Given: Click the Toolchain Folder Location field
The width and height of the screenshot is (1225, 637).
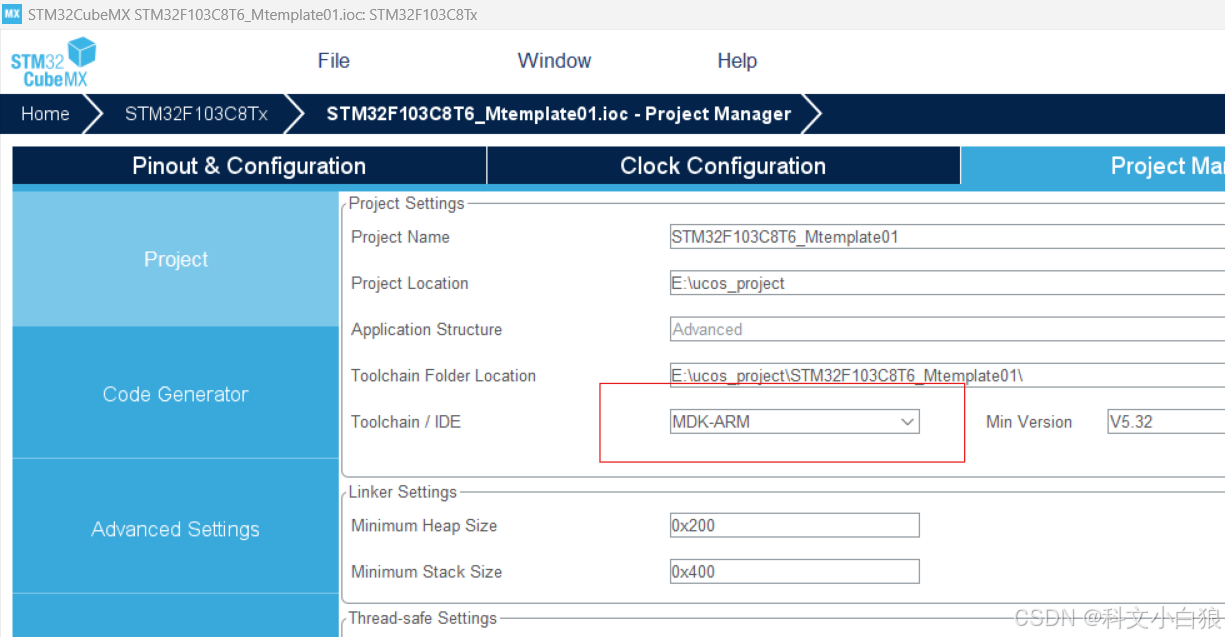Looking at the screenshot, I should [947, 375].
